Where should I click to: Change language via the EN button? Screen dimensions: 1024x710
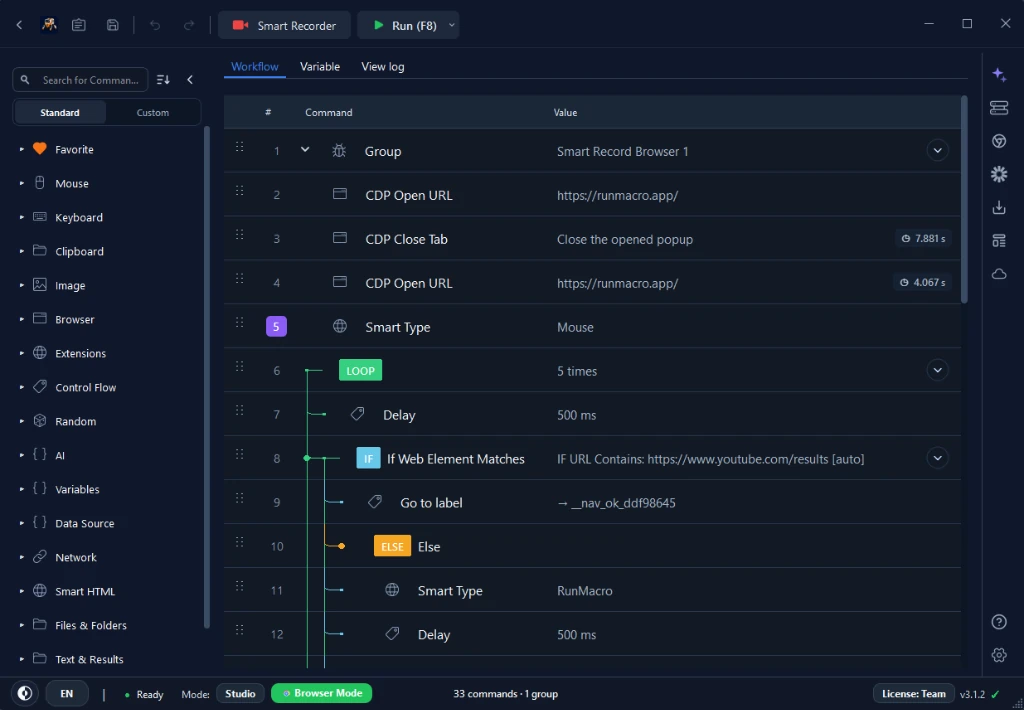[x=67, y=694]
